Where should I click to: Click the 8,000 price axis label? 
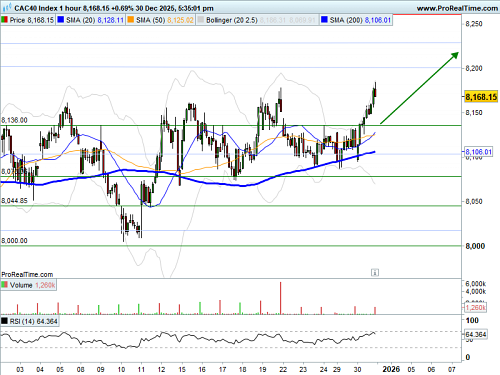(475, 246)
